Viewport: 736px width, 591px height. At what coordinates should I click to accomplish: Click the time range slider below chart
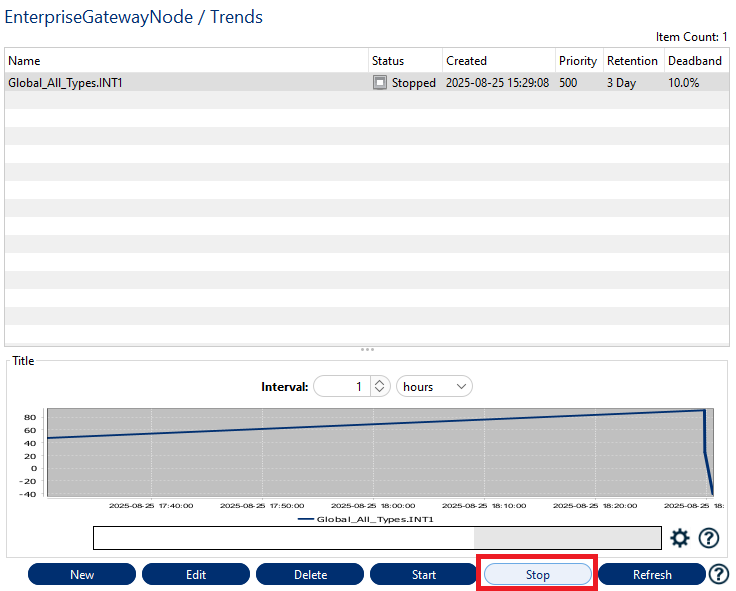tap(377, 538)
